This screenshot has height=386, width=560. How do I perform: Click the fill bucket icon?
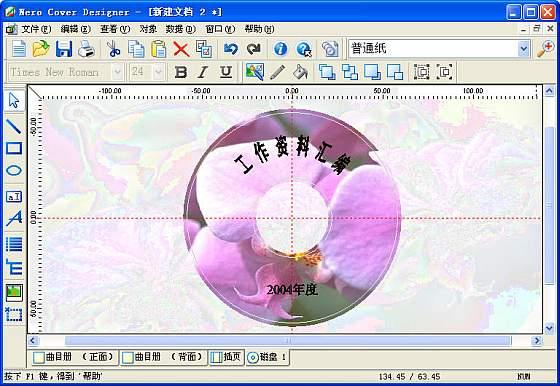300,72
